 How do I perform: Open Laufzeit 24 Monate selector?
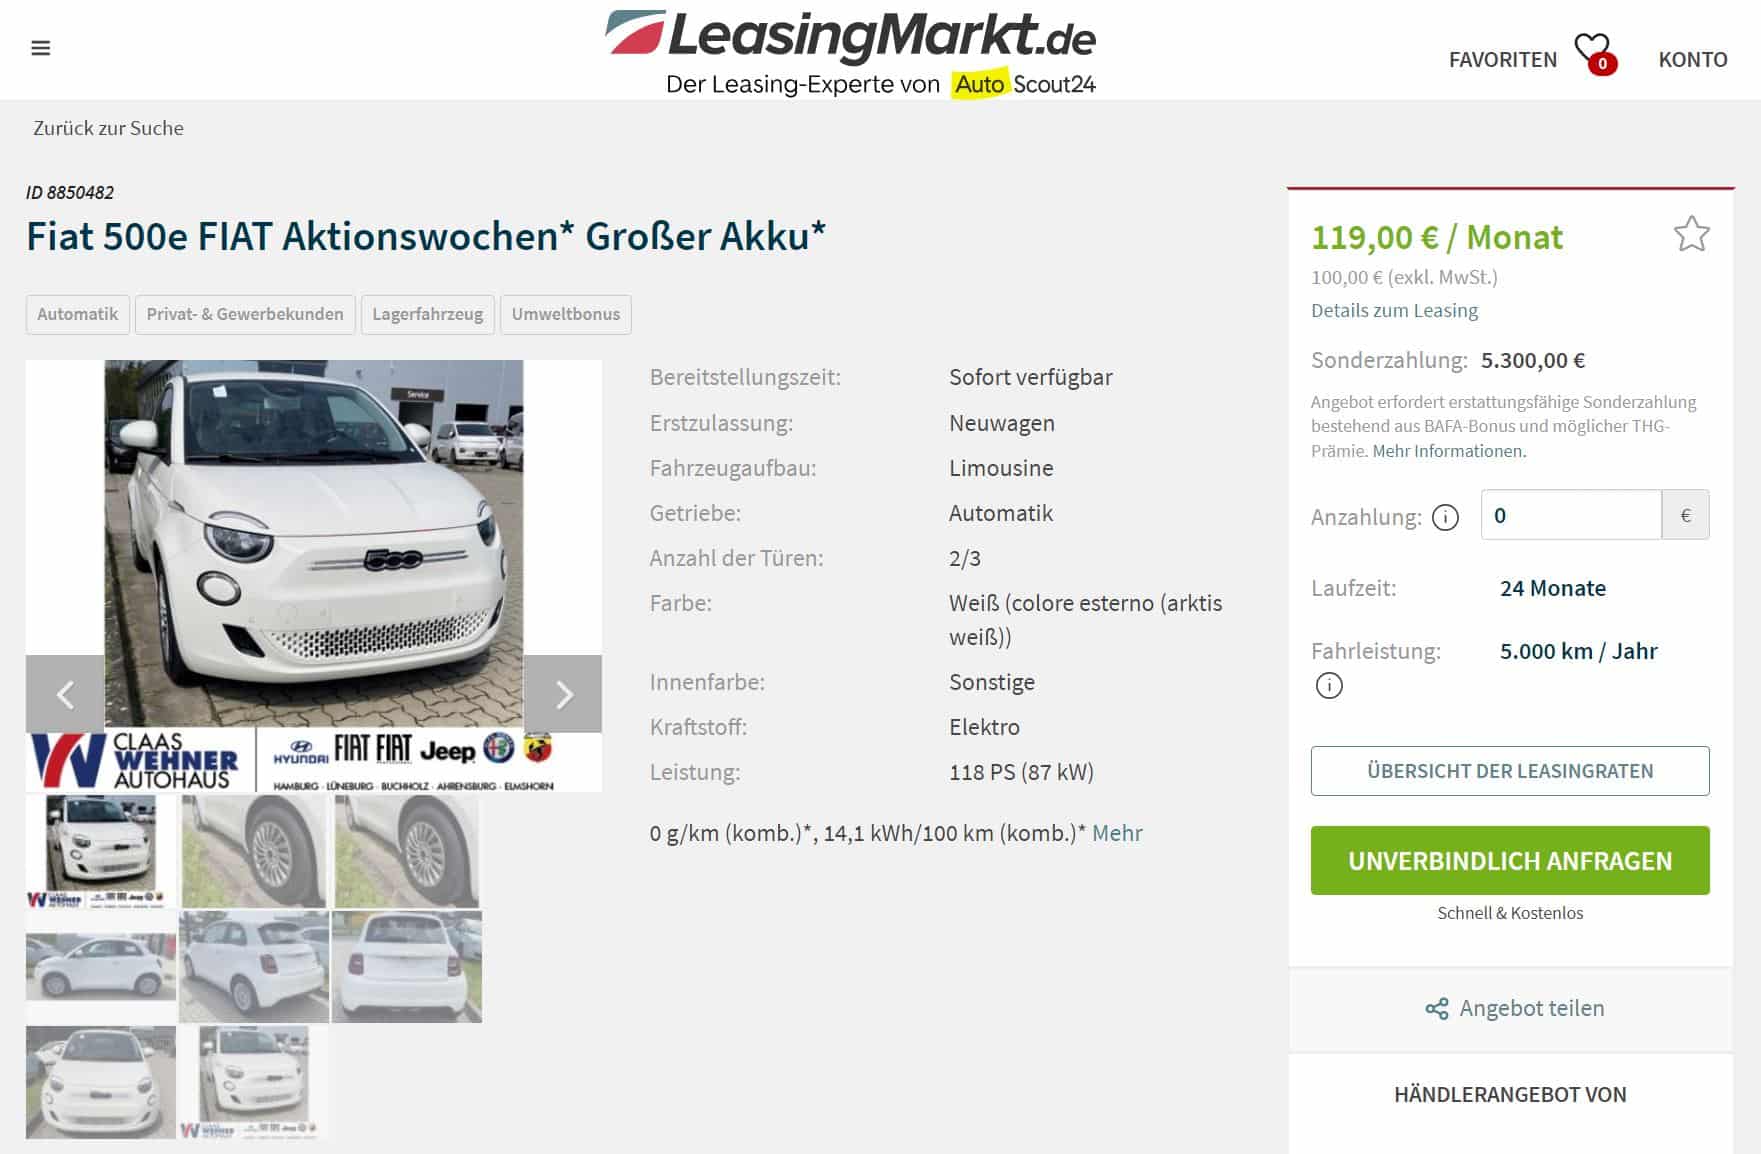tap(1552, 588)
